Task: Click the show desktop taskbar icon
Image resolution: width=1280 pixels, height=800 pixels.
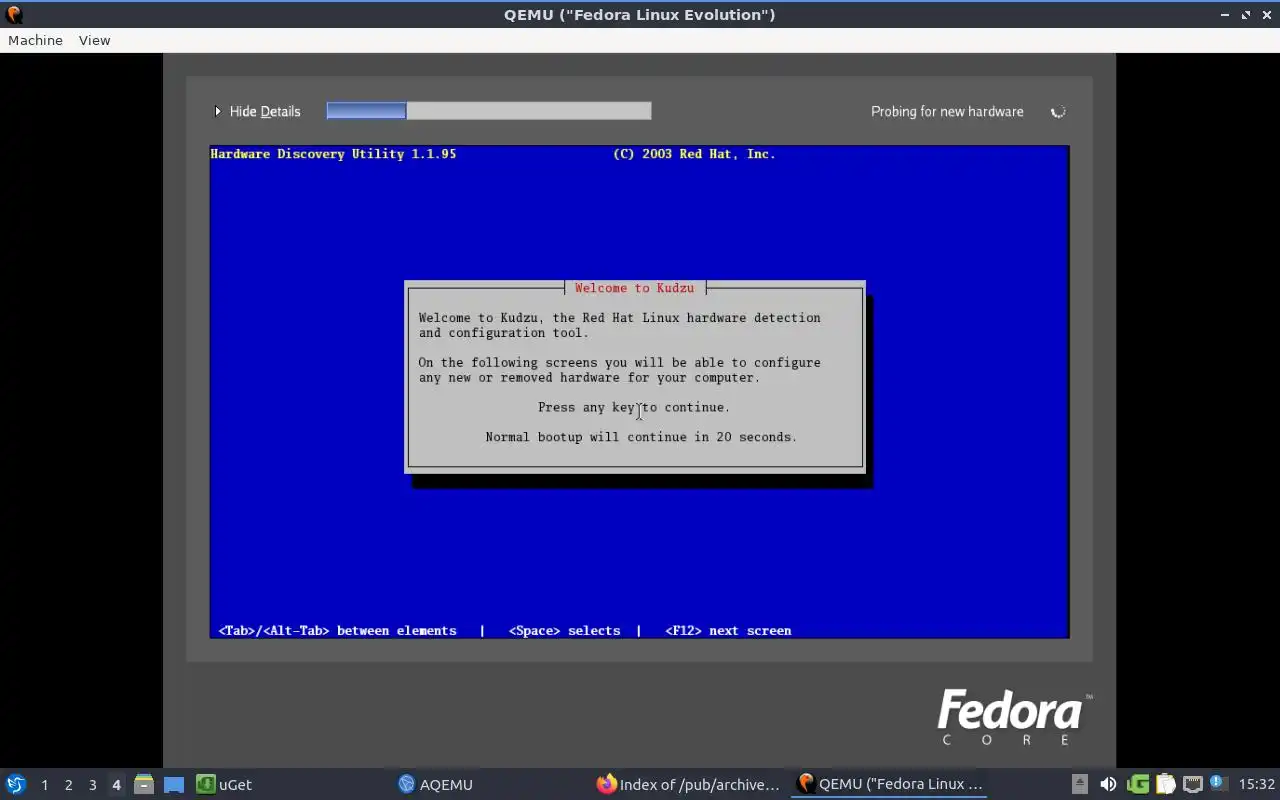Action: click(174, 784)
